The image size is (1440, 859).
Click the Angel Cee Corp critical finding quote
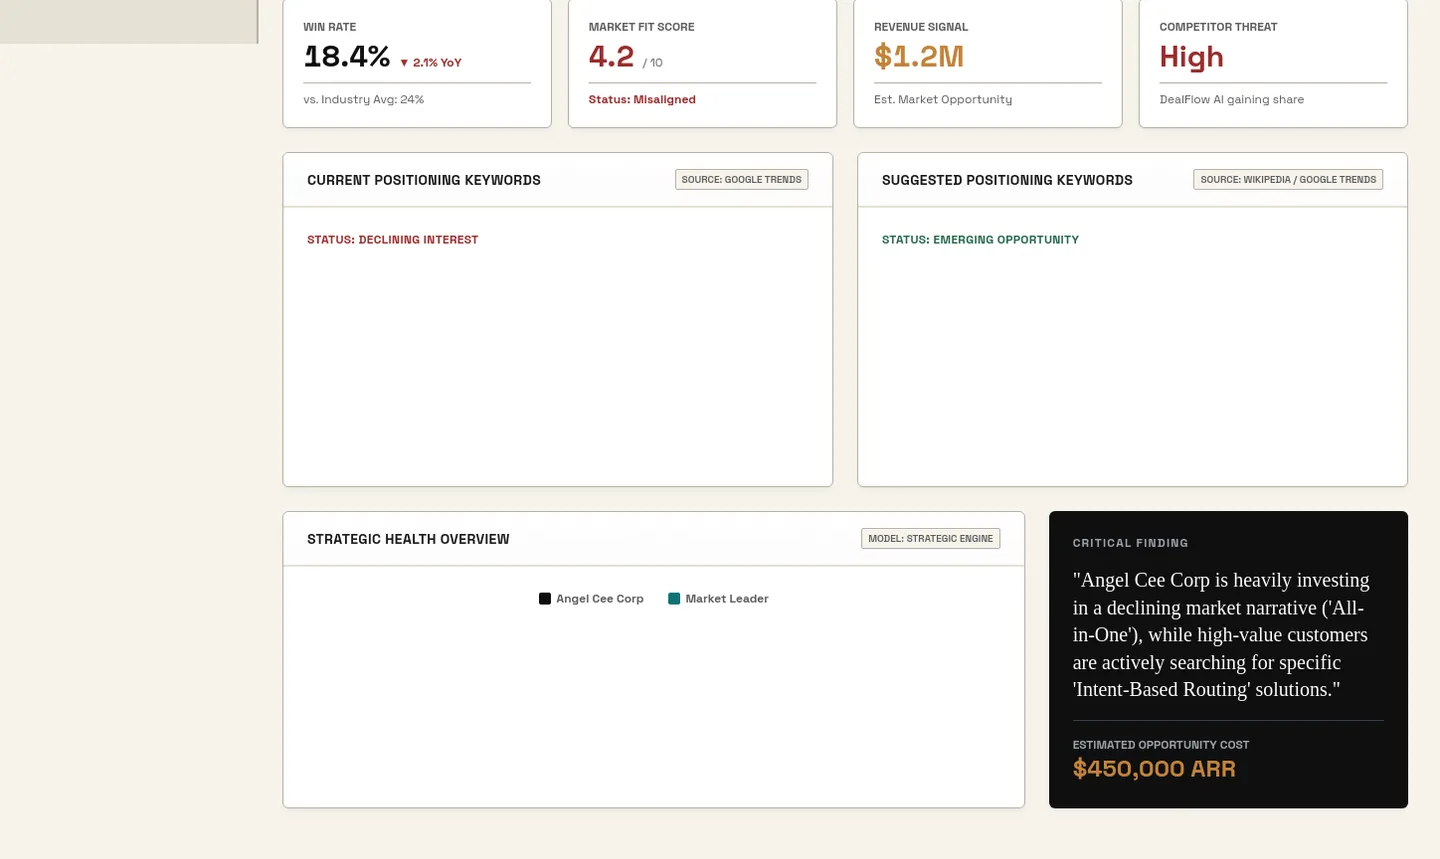1221,635
